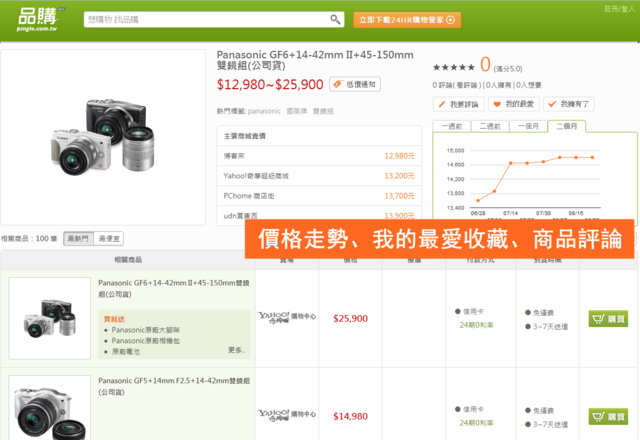Select the 二週前 chart tab

click(490, 126)
